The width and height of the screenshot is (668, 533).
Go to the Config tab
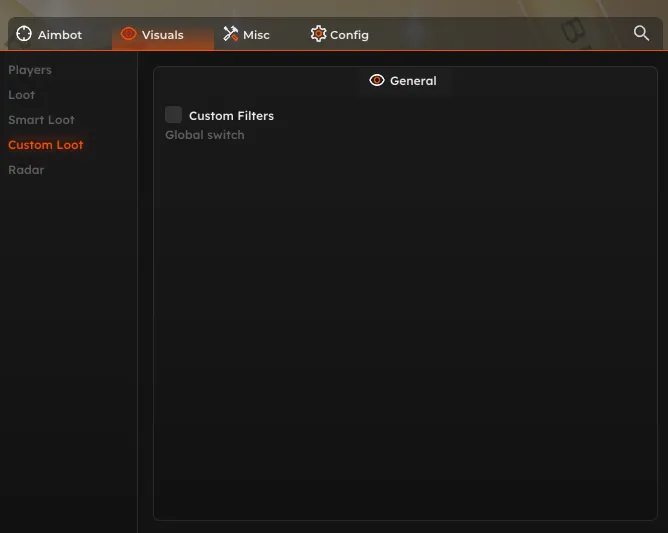(340, 35)
